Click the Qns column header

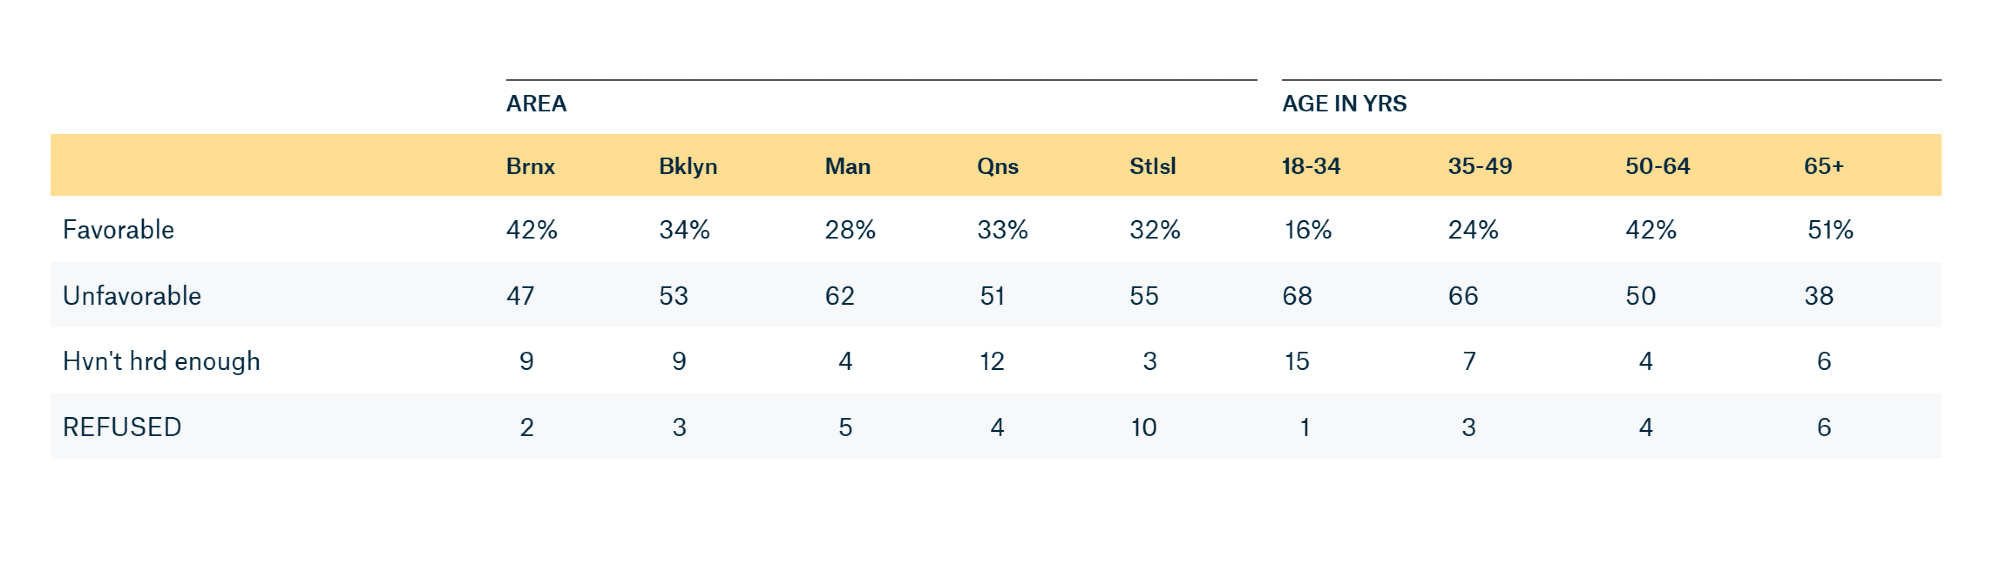pyautogui.click(x=997, y=166)
